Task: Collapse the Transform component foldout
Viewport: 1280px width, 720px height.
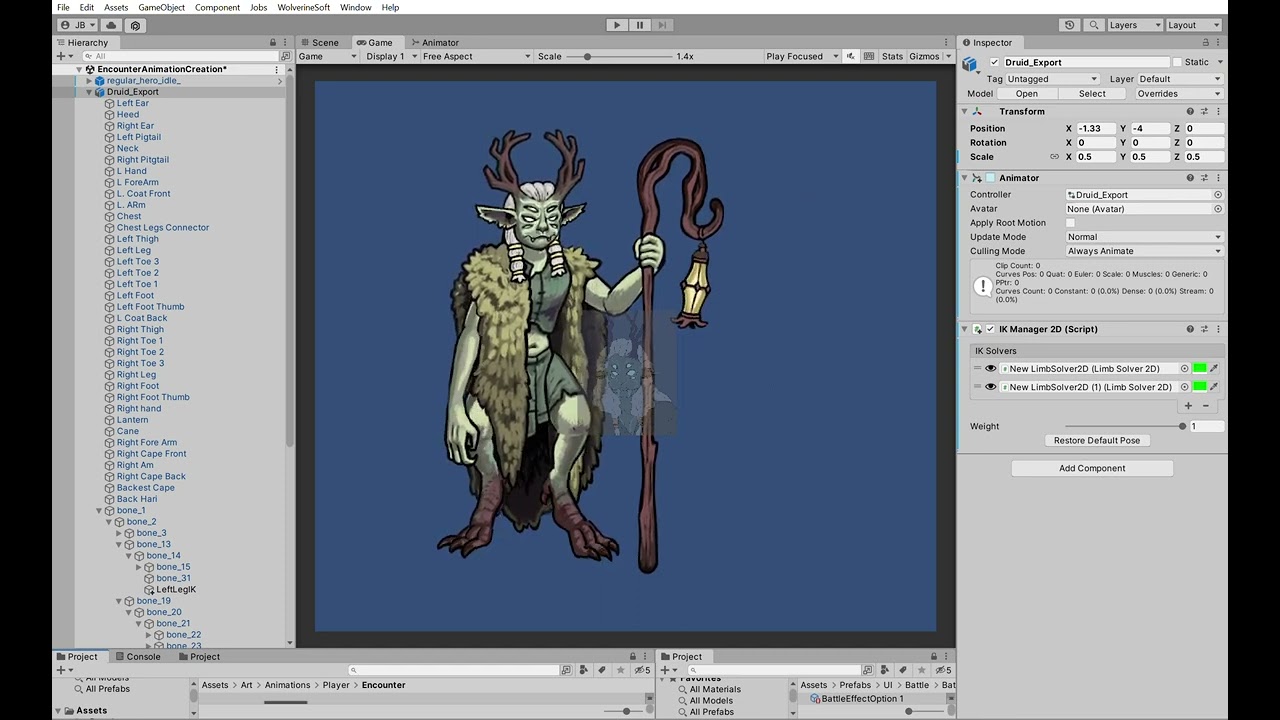Action: coord(965,111)
